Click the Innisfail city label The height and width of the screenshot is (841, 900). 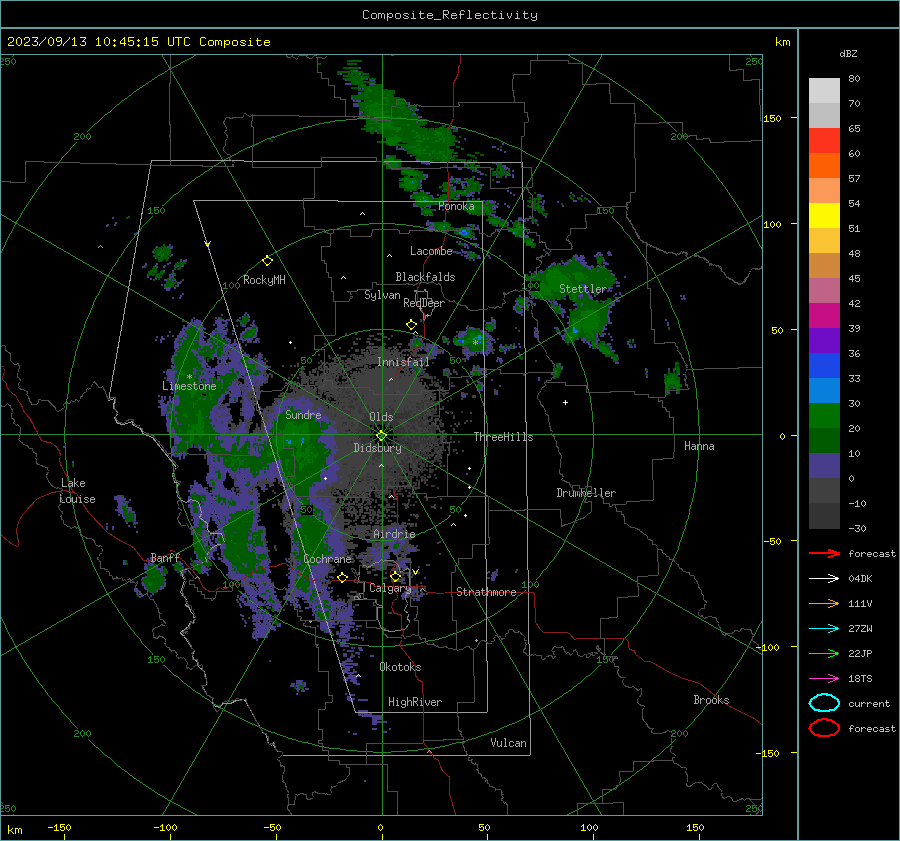[404, 362]
